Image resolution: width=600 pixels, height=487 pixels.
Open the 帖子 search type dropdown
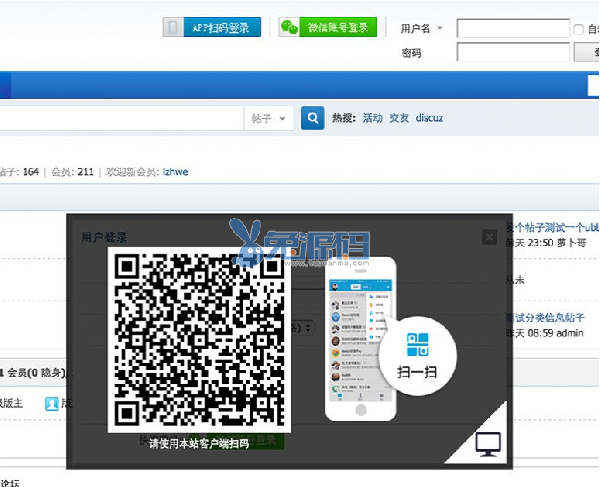[x=269, y=118]
